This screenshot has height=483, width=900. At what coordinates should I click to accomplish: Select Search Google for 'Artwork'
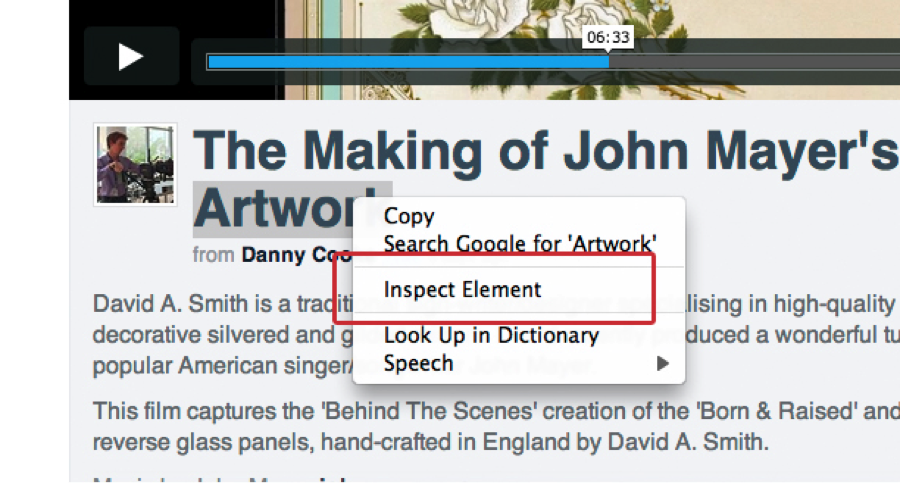[519, 244]
